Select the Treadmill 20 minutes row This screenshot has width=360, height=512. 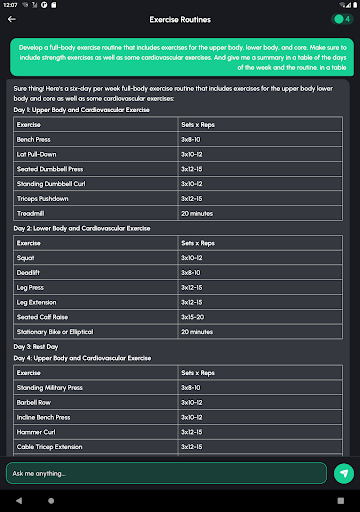pos(178,213)
